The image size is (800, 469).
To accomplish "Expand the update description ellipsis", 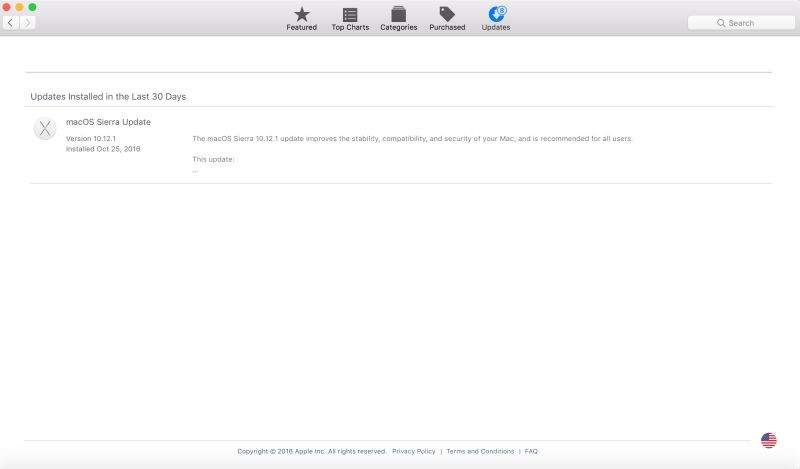I will [195, 171].
